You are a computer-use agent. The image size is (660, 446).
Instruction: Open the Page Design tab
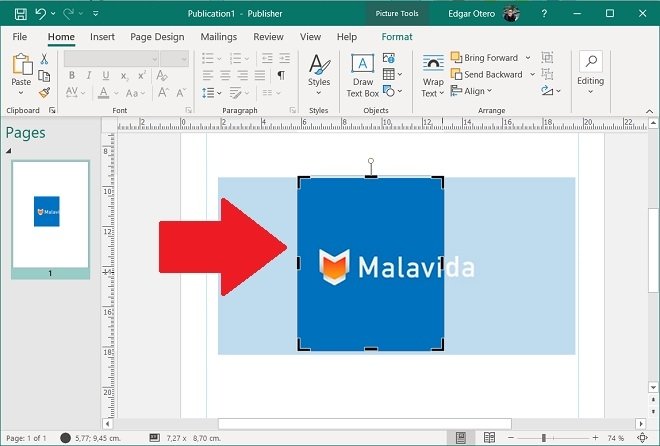[157, 37]
